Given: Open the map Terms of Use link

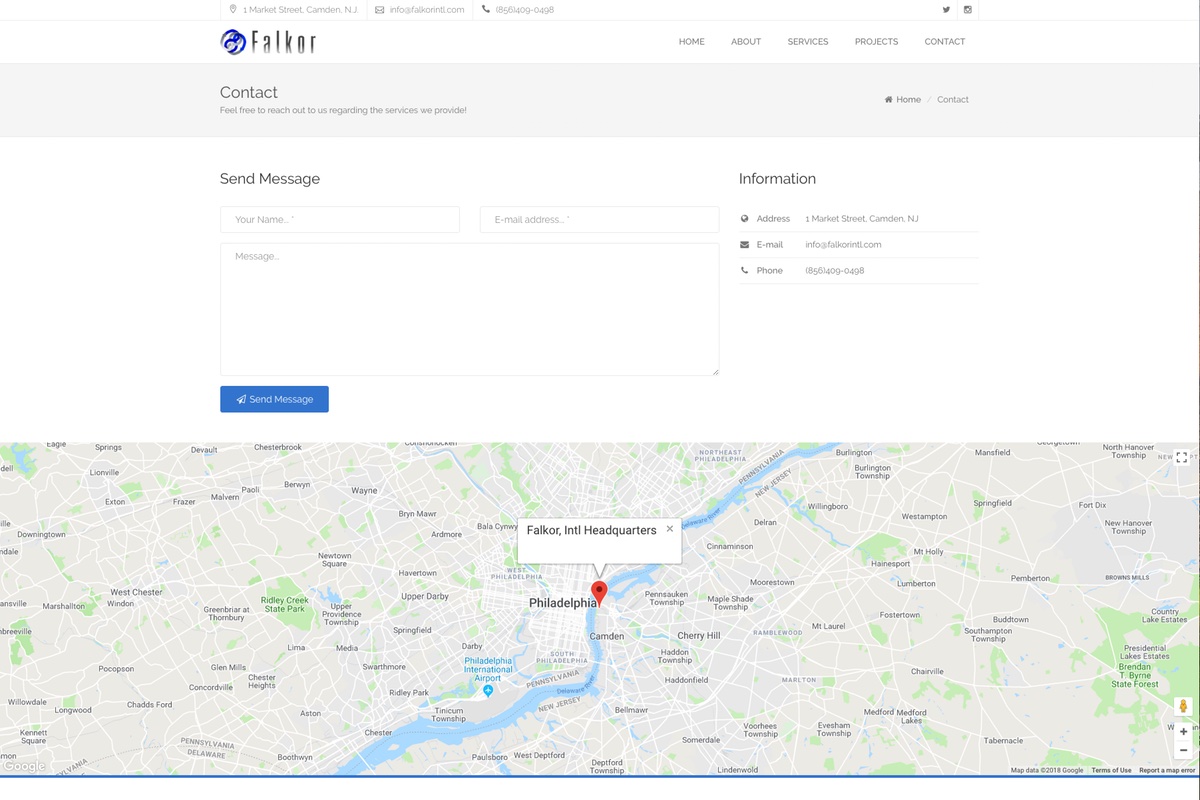Looking at the screenshot, I should (1111, 770).
